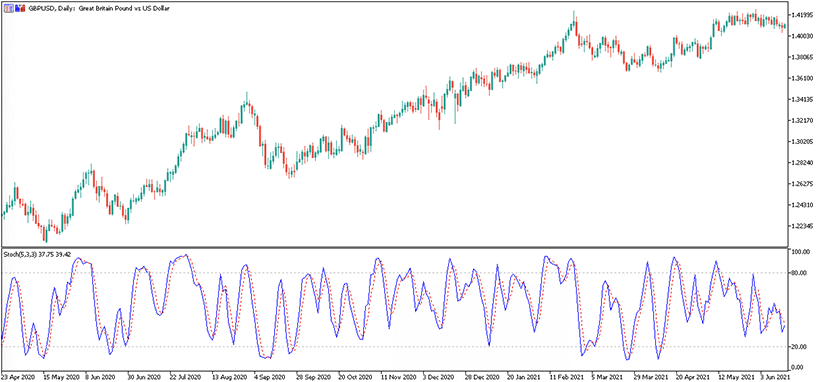Click the 22 Jul 2020 date label

(x=186, y=377)
